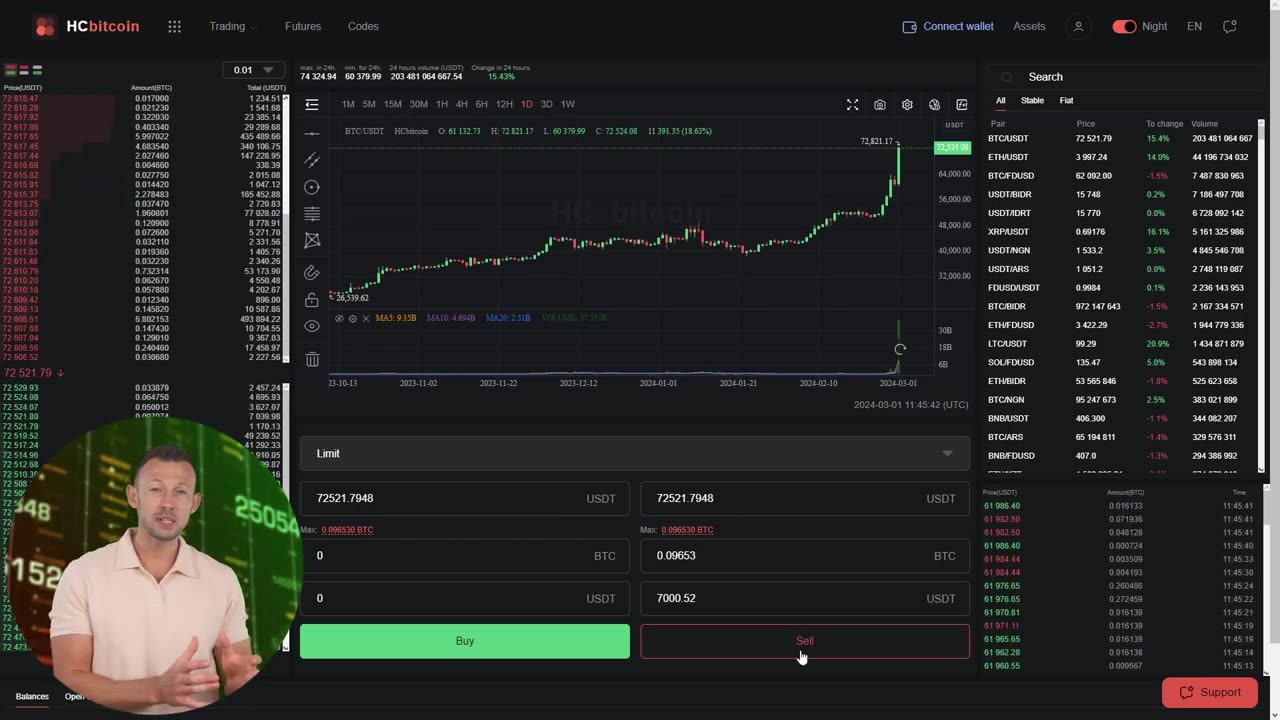Click the sell total field 7000.52 USDT
This screenshot has width=1280, height=720.
point(805,598)
